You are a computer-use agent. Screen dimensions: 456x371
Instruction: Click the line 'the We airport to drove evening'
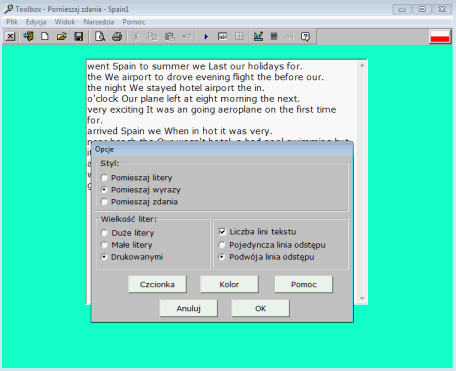click(205, 77)
